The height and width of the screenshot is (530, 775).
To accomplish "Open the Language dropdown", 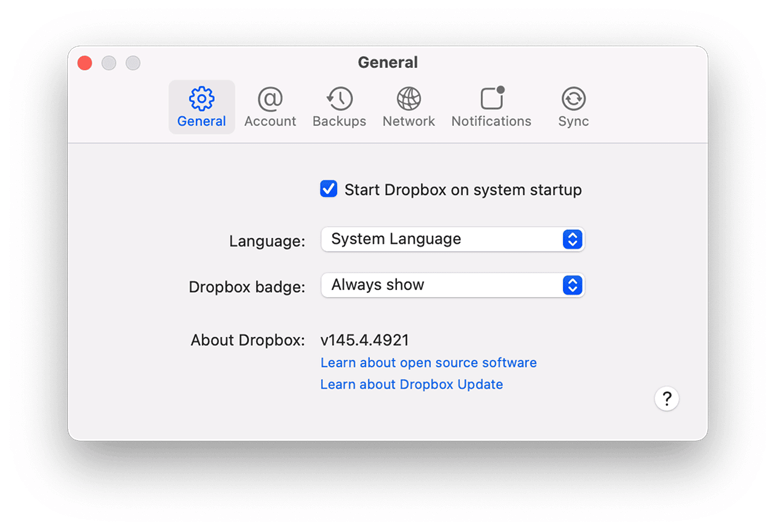I will point(453,239).
